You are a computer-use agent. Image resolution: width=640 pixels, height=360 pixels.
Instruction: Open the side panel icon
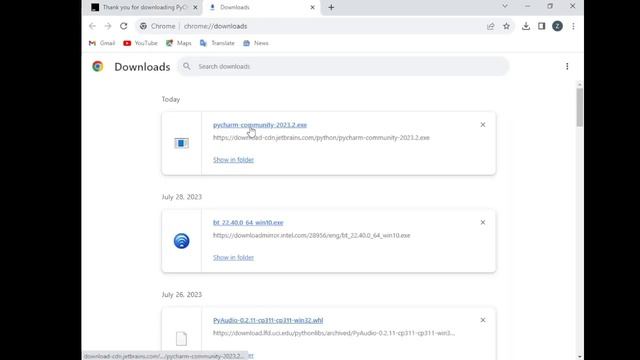[542, 26]
